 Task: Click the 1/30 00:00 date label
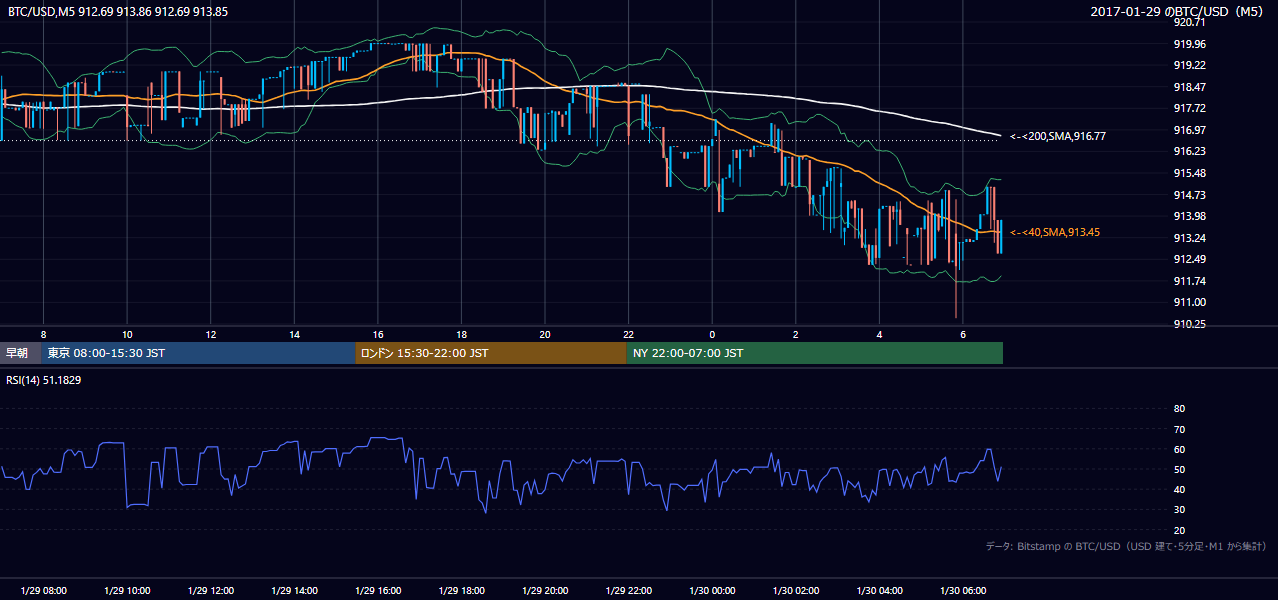712,591
